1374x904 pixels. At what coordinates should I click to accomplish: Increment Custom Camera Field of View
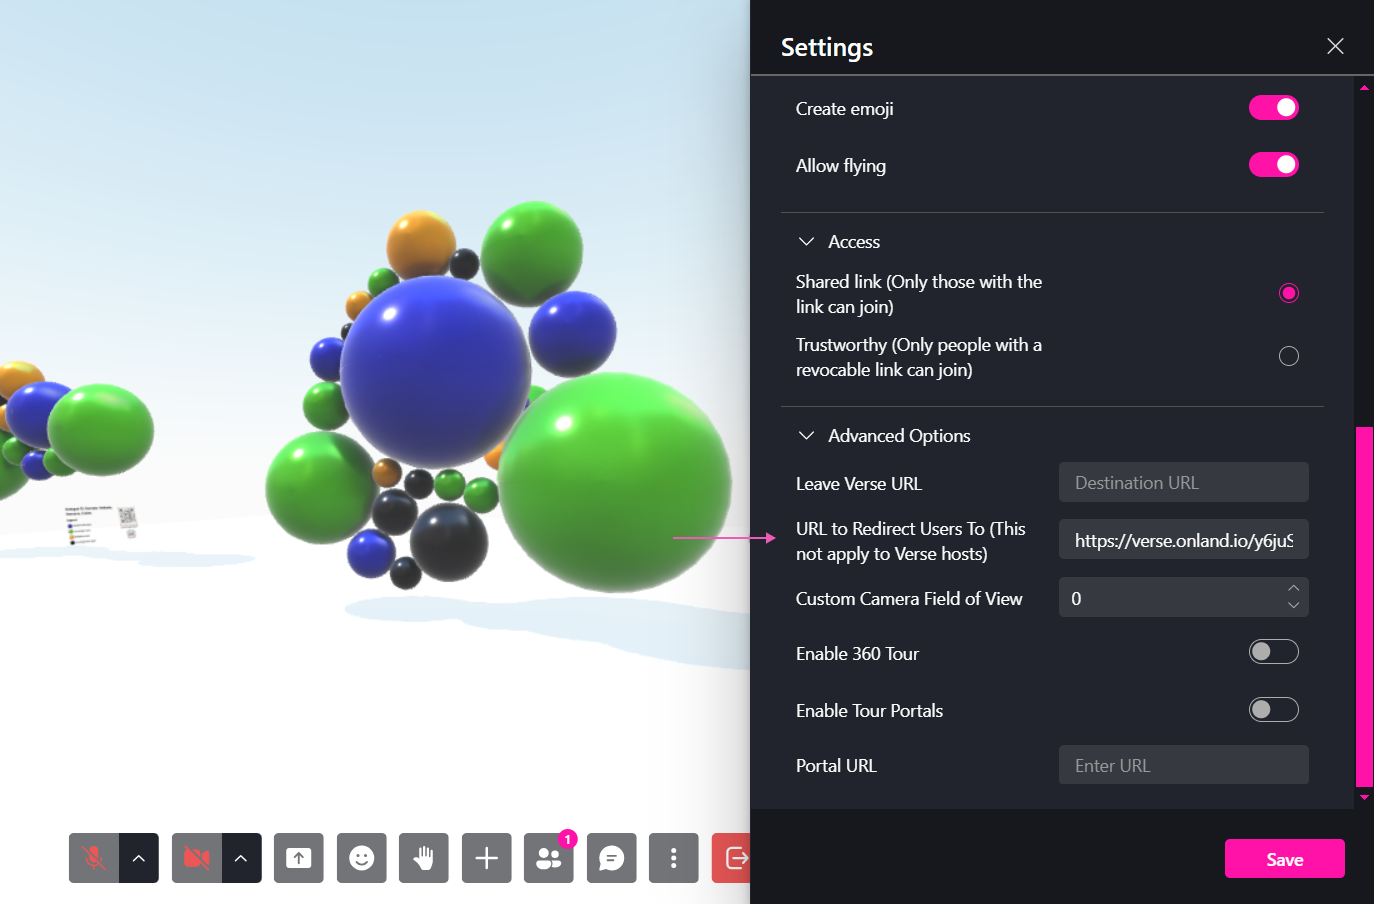[x=1293, y=590]
